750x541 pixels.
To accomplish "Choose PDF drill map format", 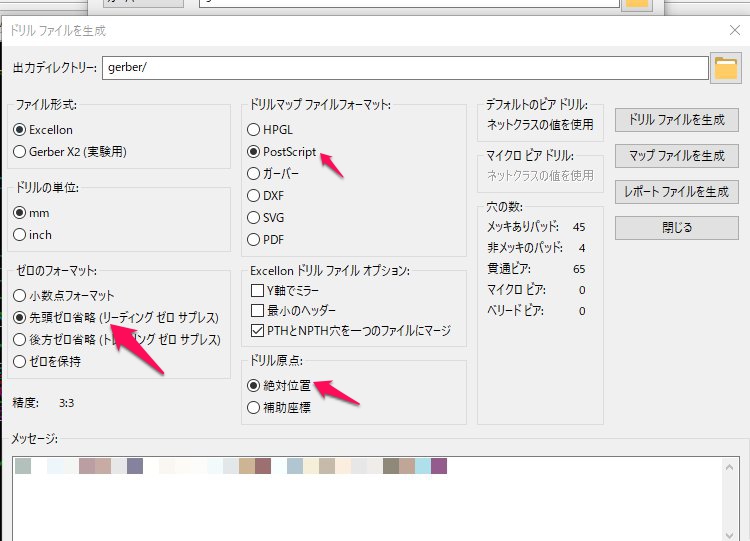I will [254, 240].
